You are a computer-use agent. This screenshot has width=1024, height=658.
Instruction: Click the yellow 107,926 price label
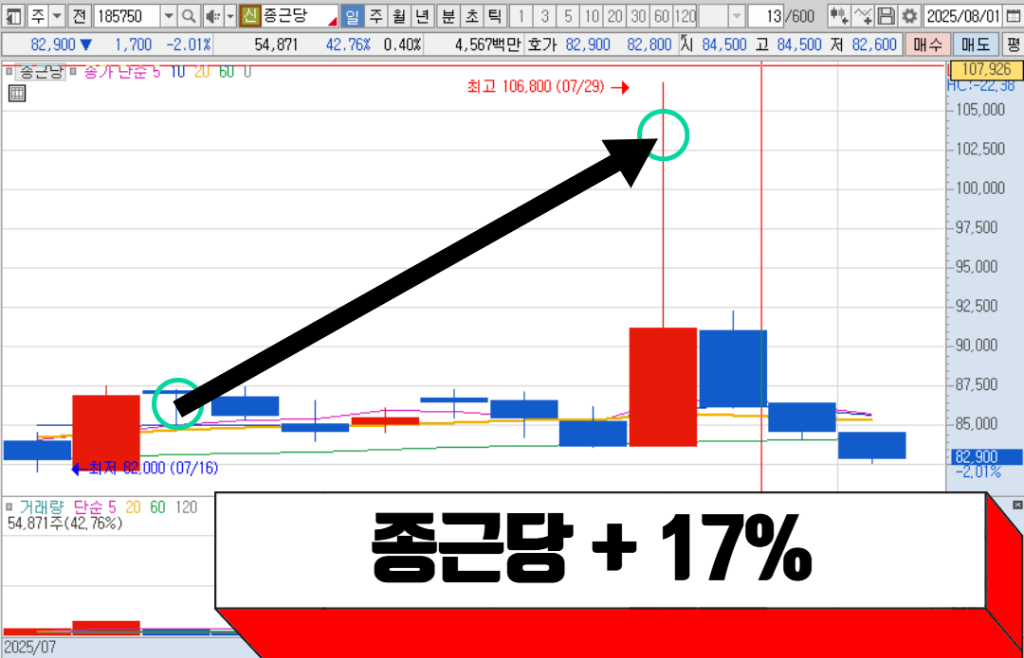(985, 69)
